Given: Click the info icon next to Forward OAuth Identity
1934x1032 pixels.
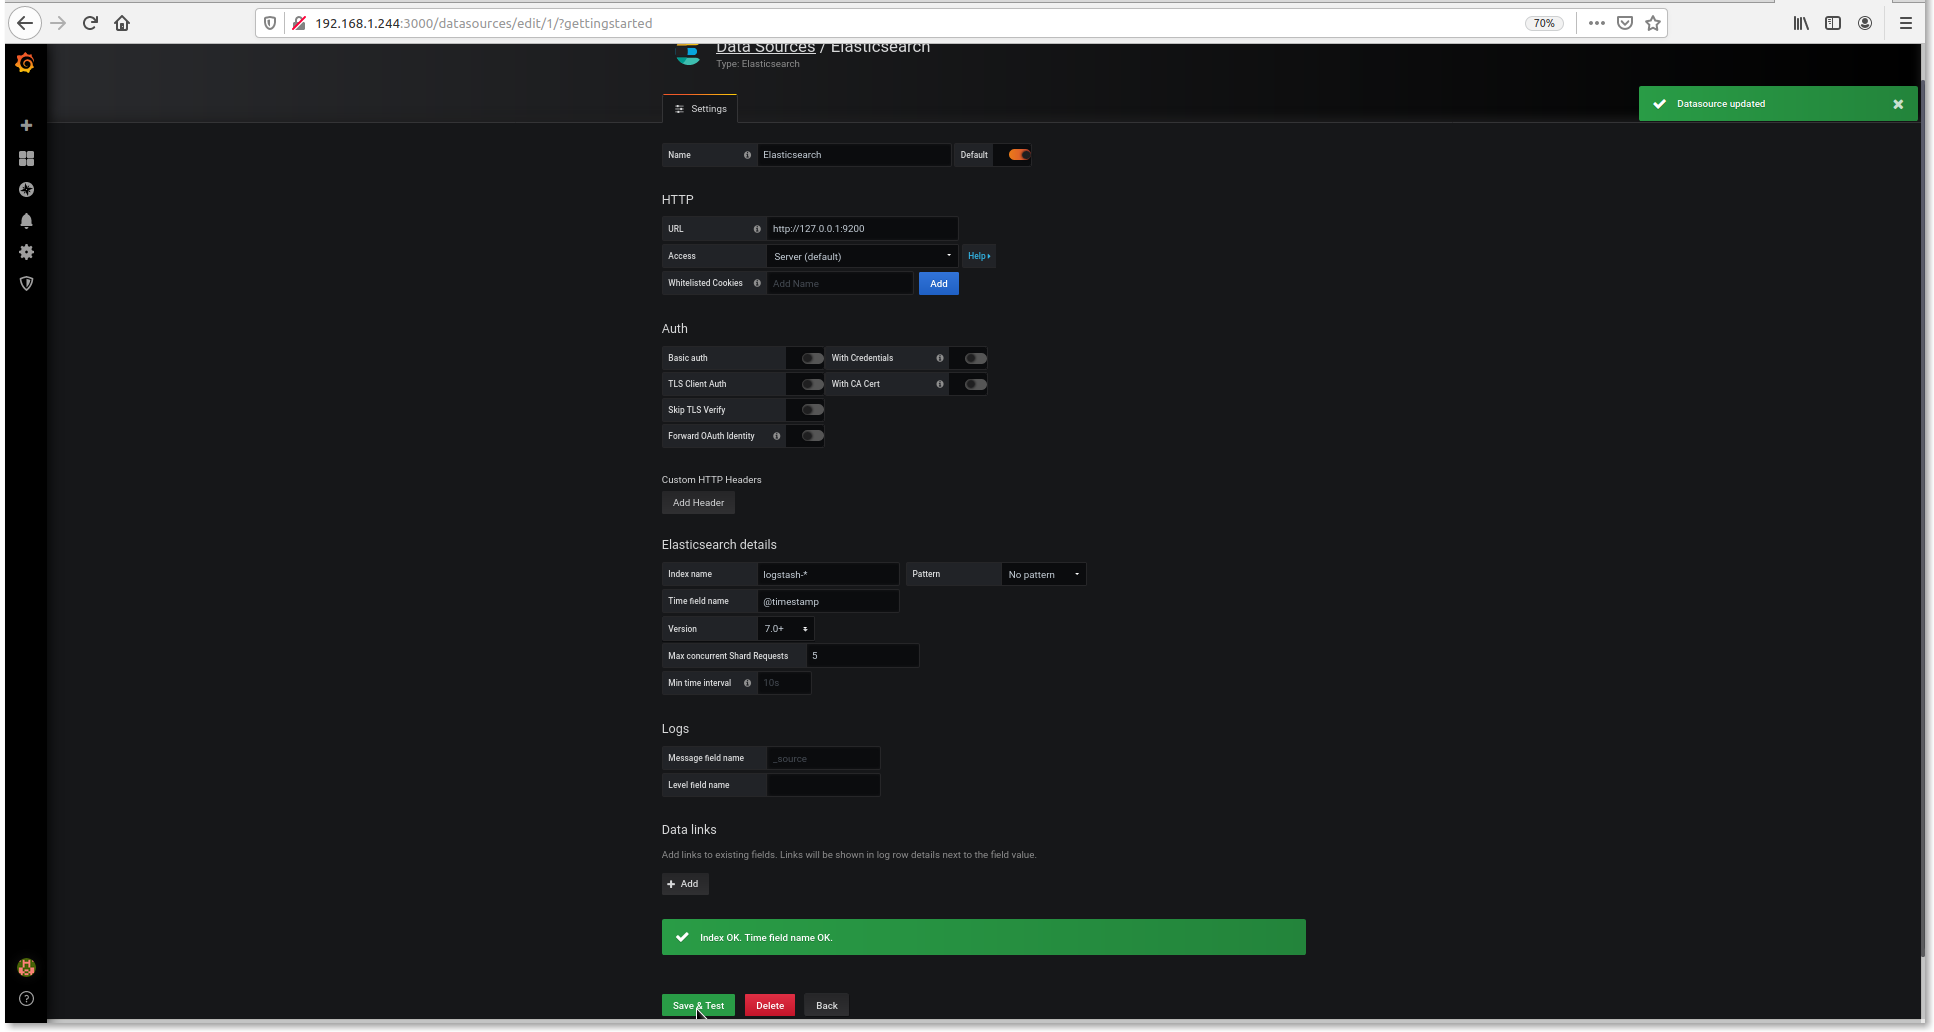Looking at the screenshot, I should (x=777, y=436).
